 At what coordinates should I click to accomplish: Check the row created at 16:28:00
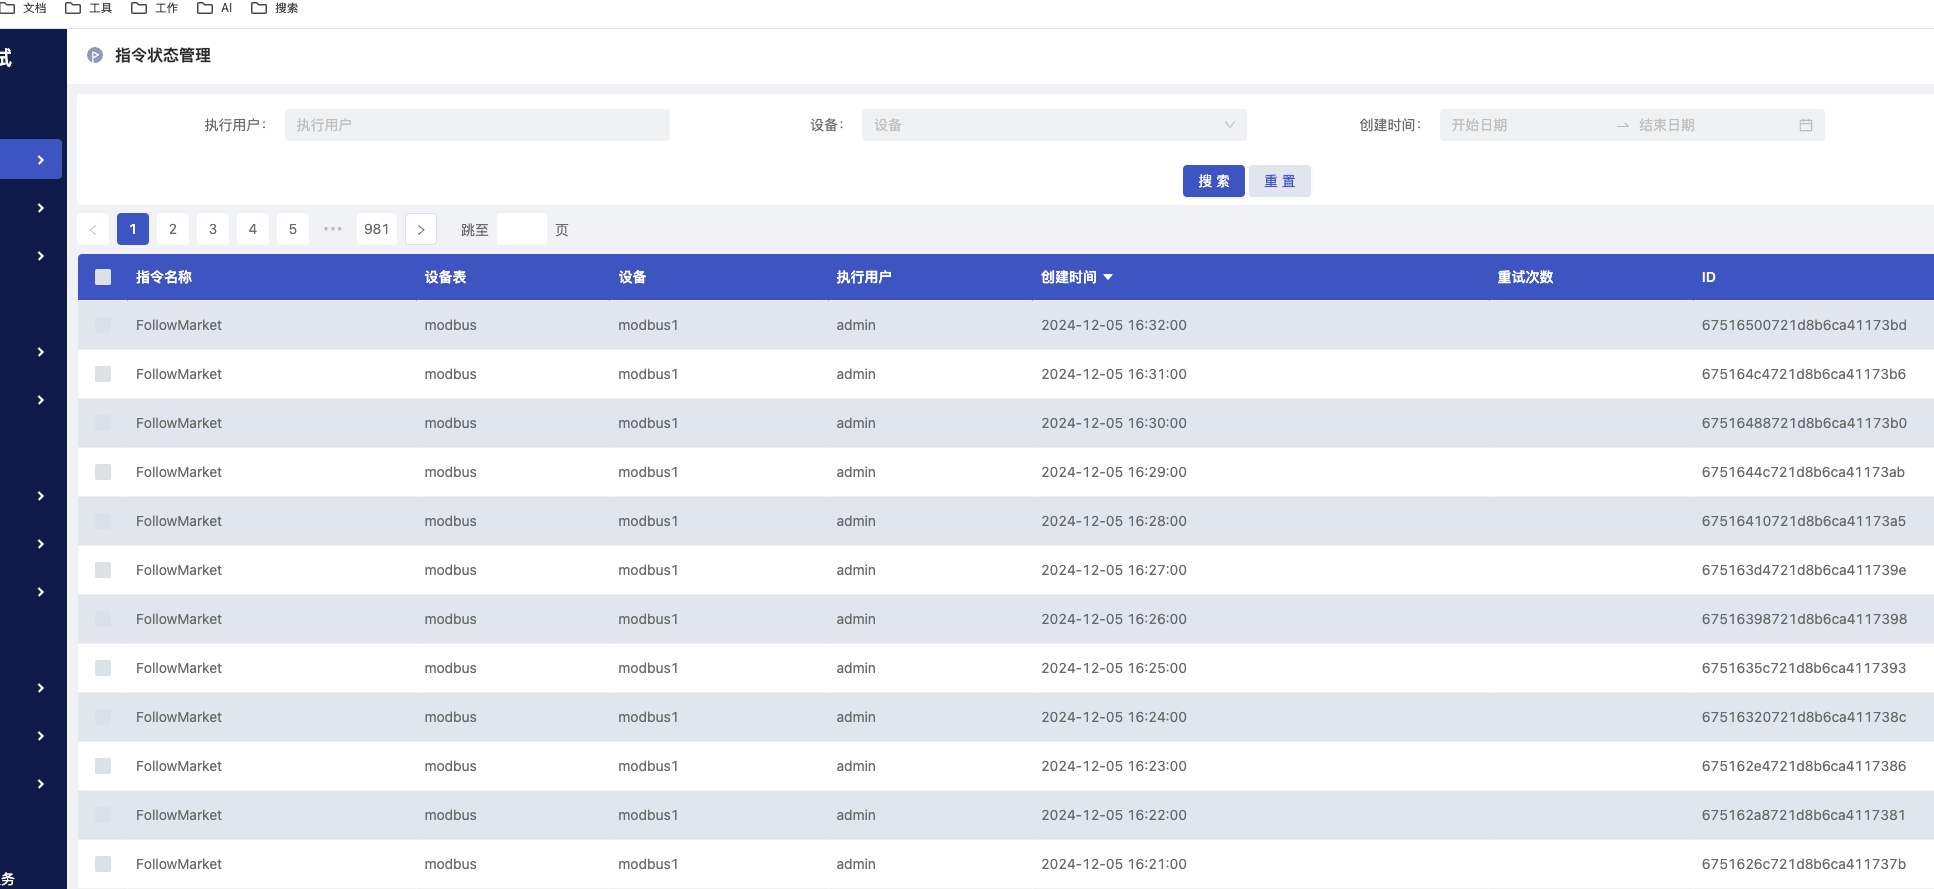click(103, 521)
